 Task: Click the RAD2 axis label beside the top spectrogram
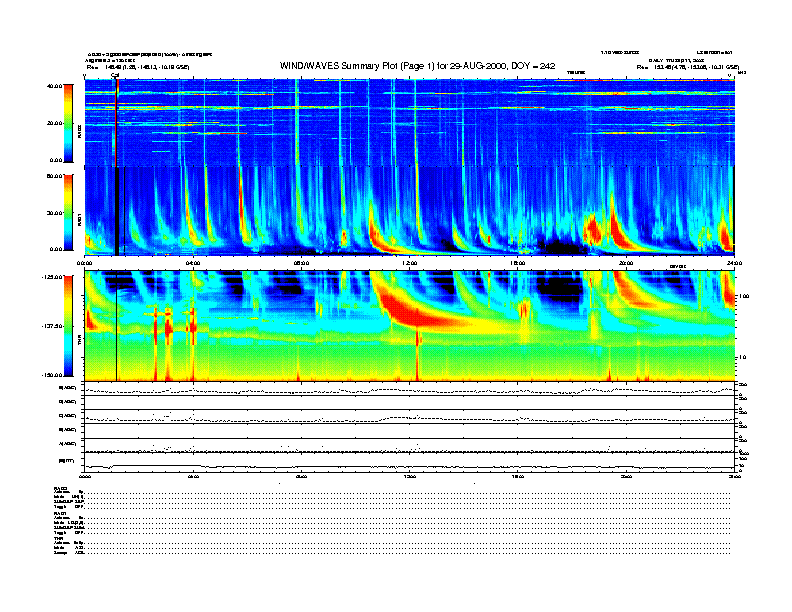click(79, 132)
